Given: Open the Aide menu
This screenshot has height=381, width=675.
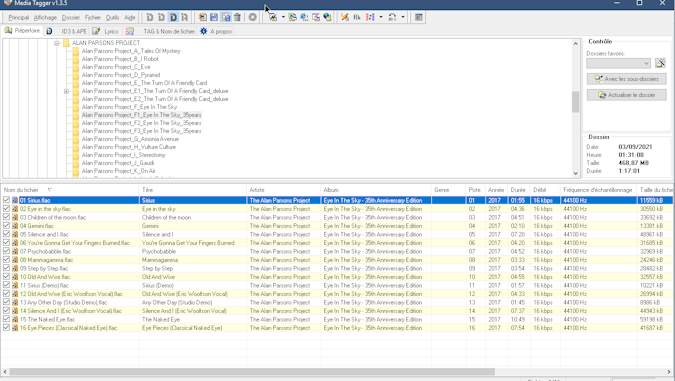Looking at the screenshot, I should 130,18.
